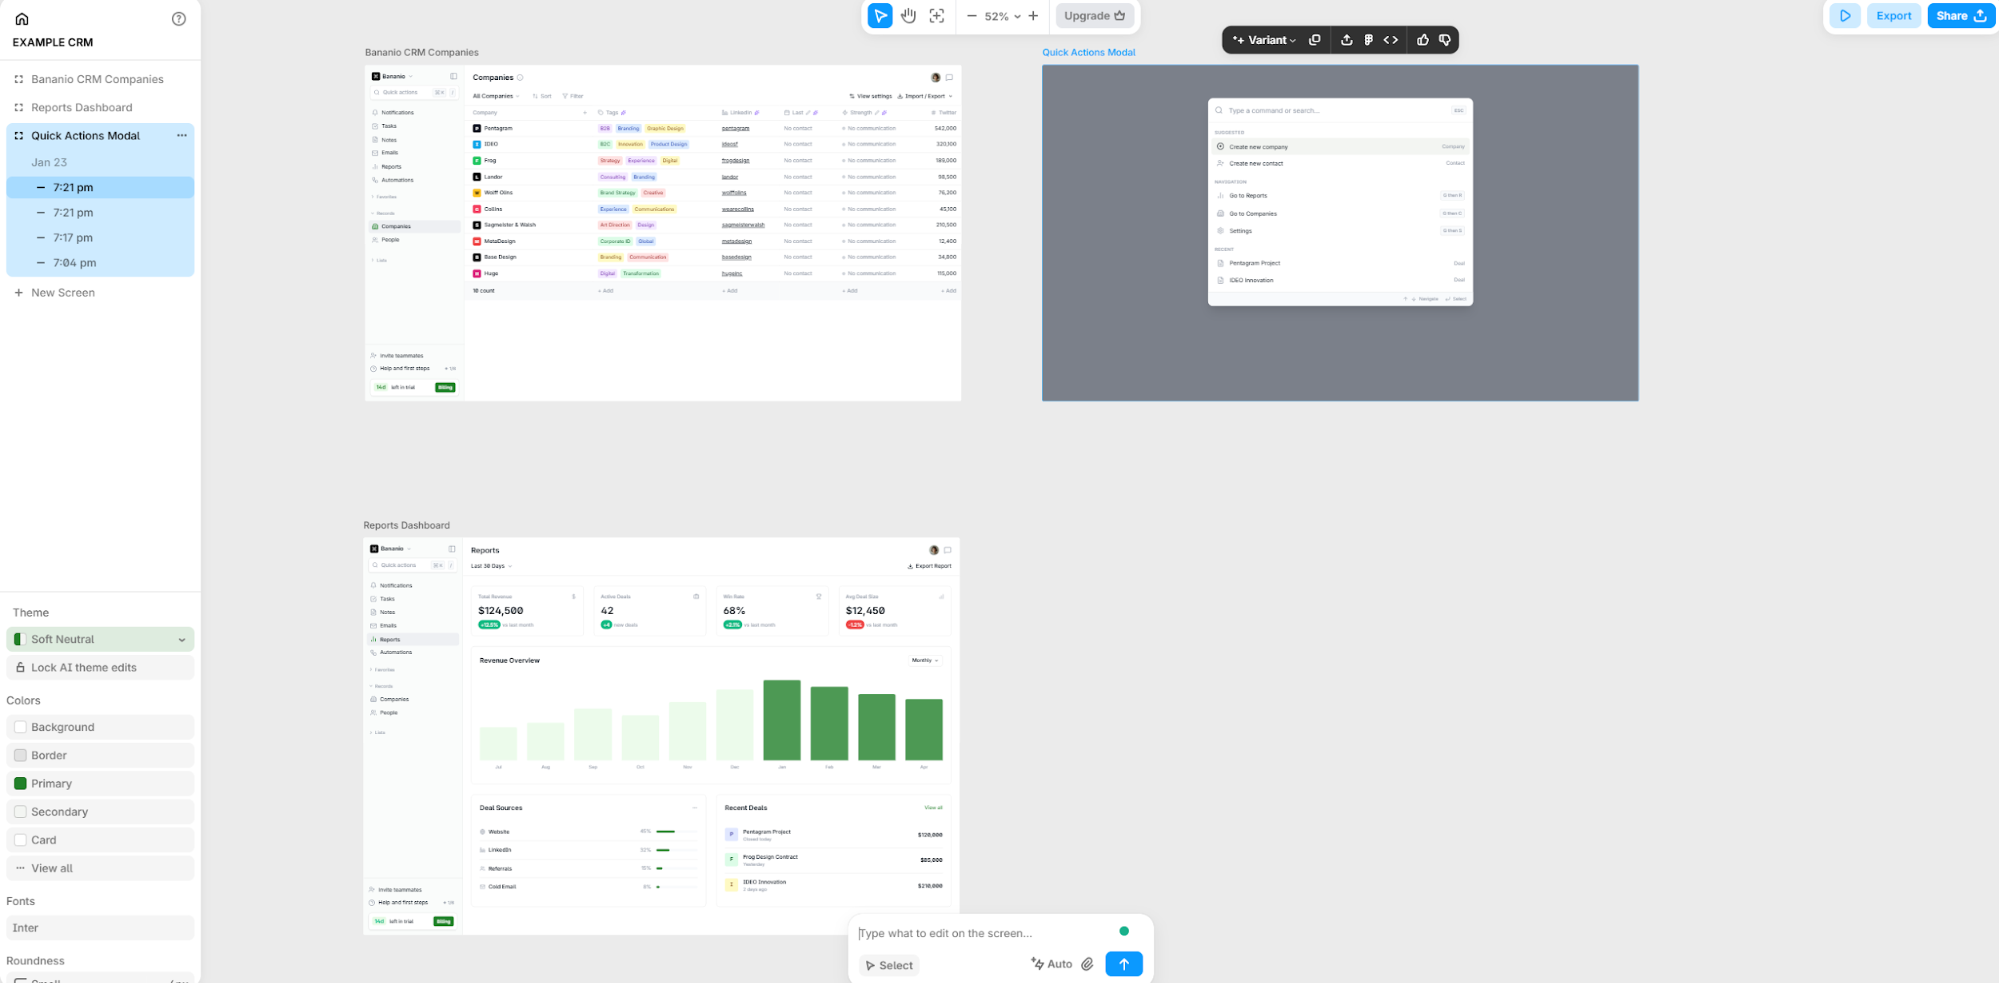Select the 7:17 pm version entry
Image resolution: width=1999 pixels, height=983 pixels.
coord(73,238)
